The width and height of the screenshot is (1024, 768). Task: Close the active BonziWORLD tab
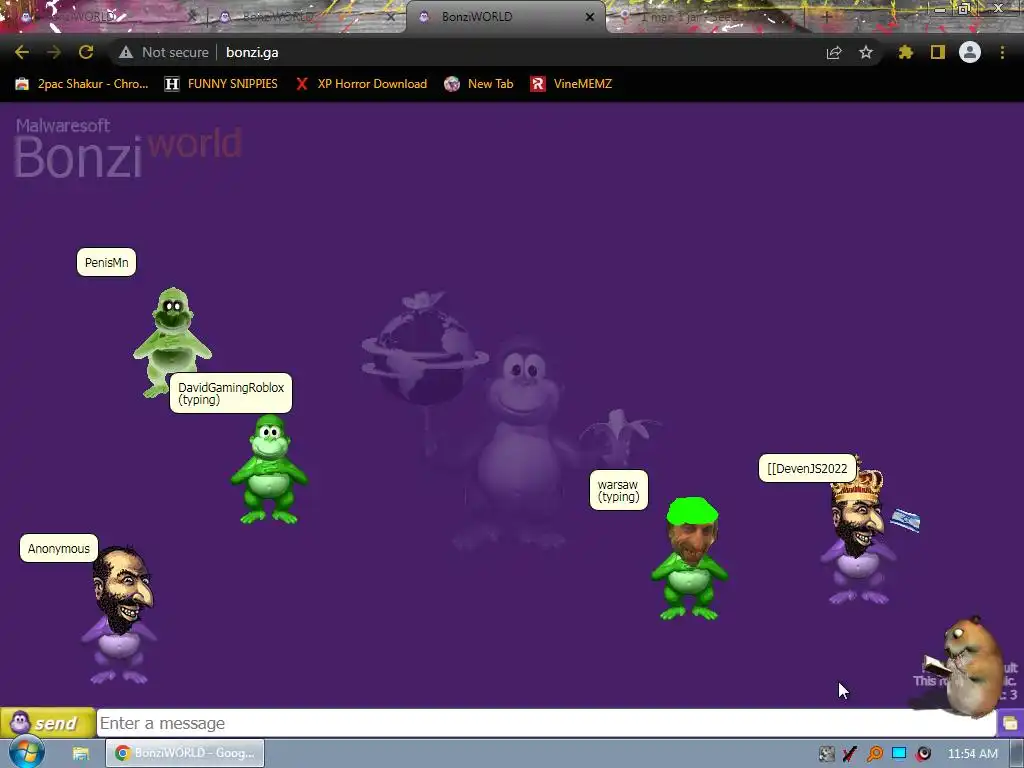pos(590,17)
